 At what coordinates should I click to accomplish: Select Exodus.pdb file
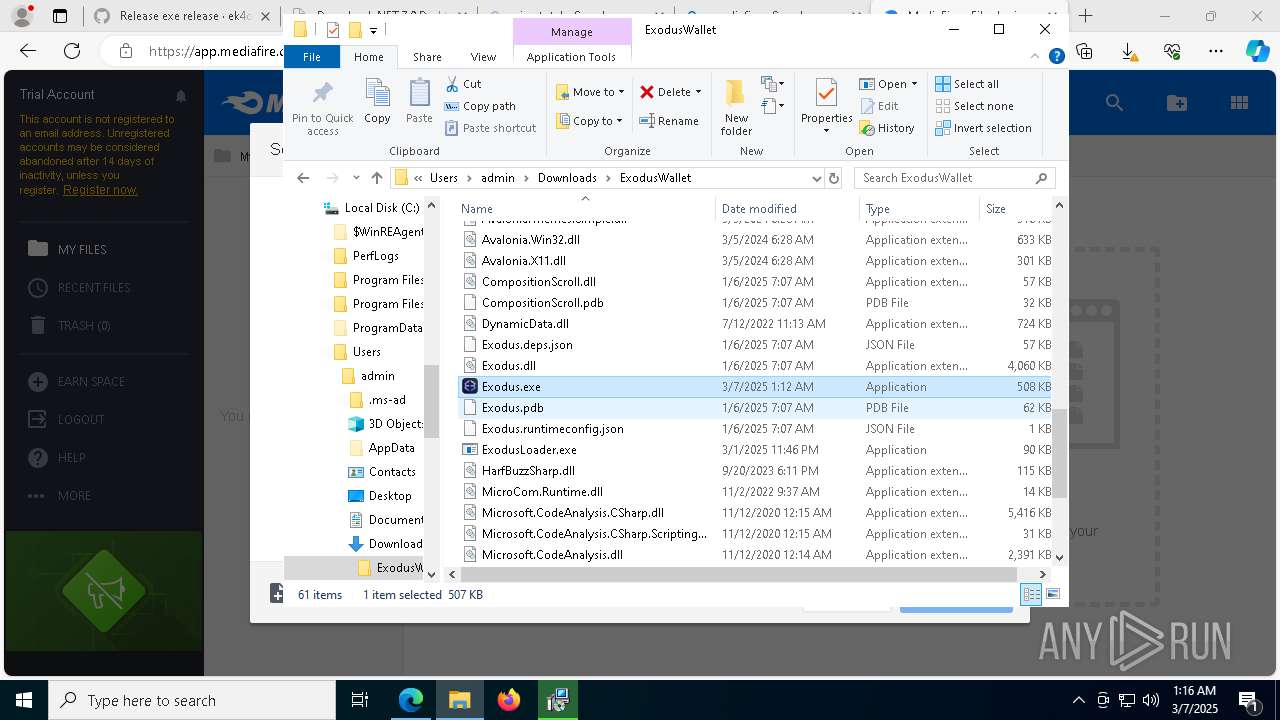pos(512,408)
